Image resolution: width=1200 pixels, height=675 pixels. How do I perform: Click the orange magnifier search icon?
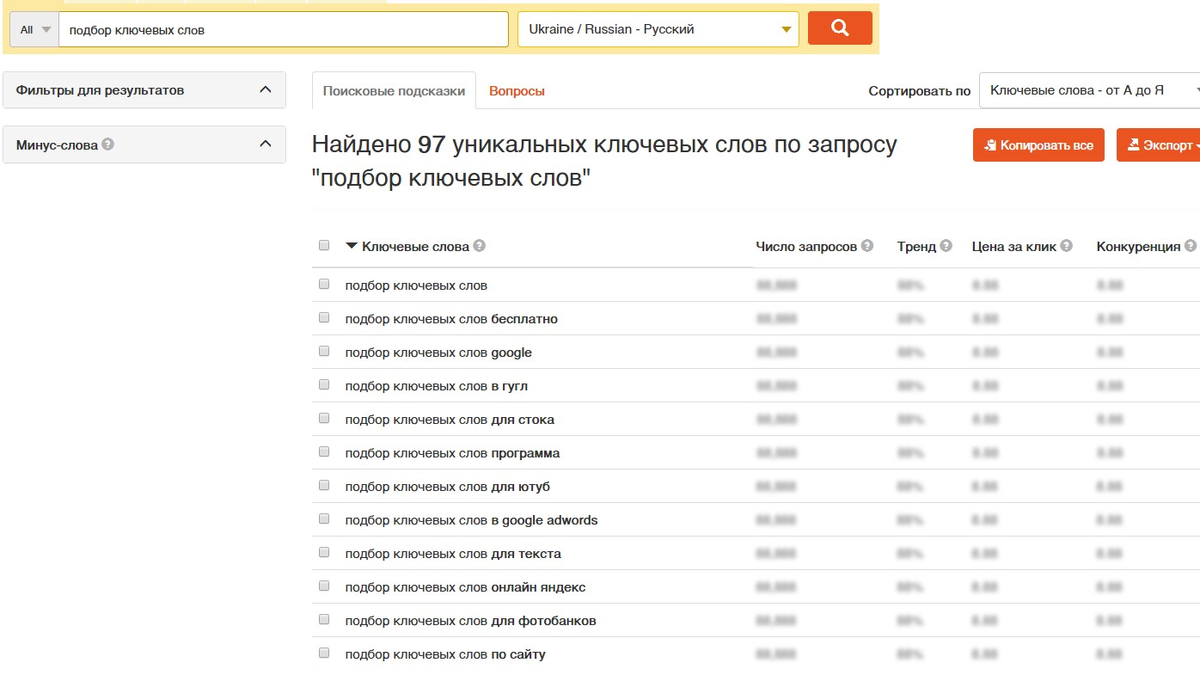(x=839, y=28)
